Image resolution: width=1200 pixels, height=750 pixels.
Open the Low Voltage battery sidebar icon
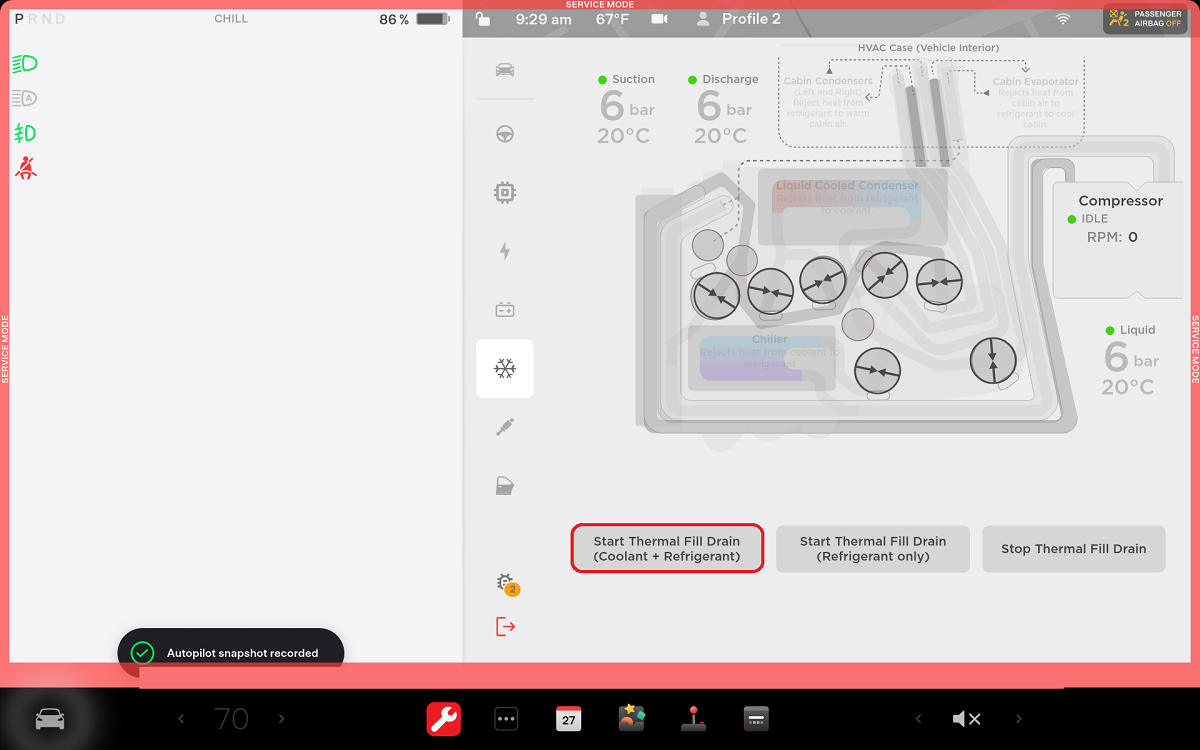pos(505,310)
